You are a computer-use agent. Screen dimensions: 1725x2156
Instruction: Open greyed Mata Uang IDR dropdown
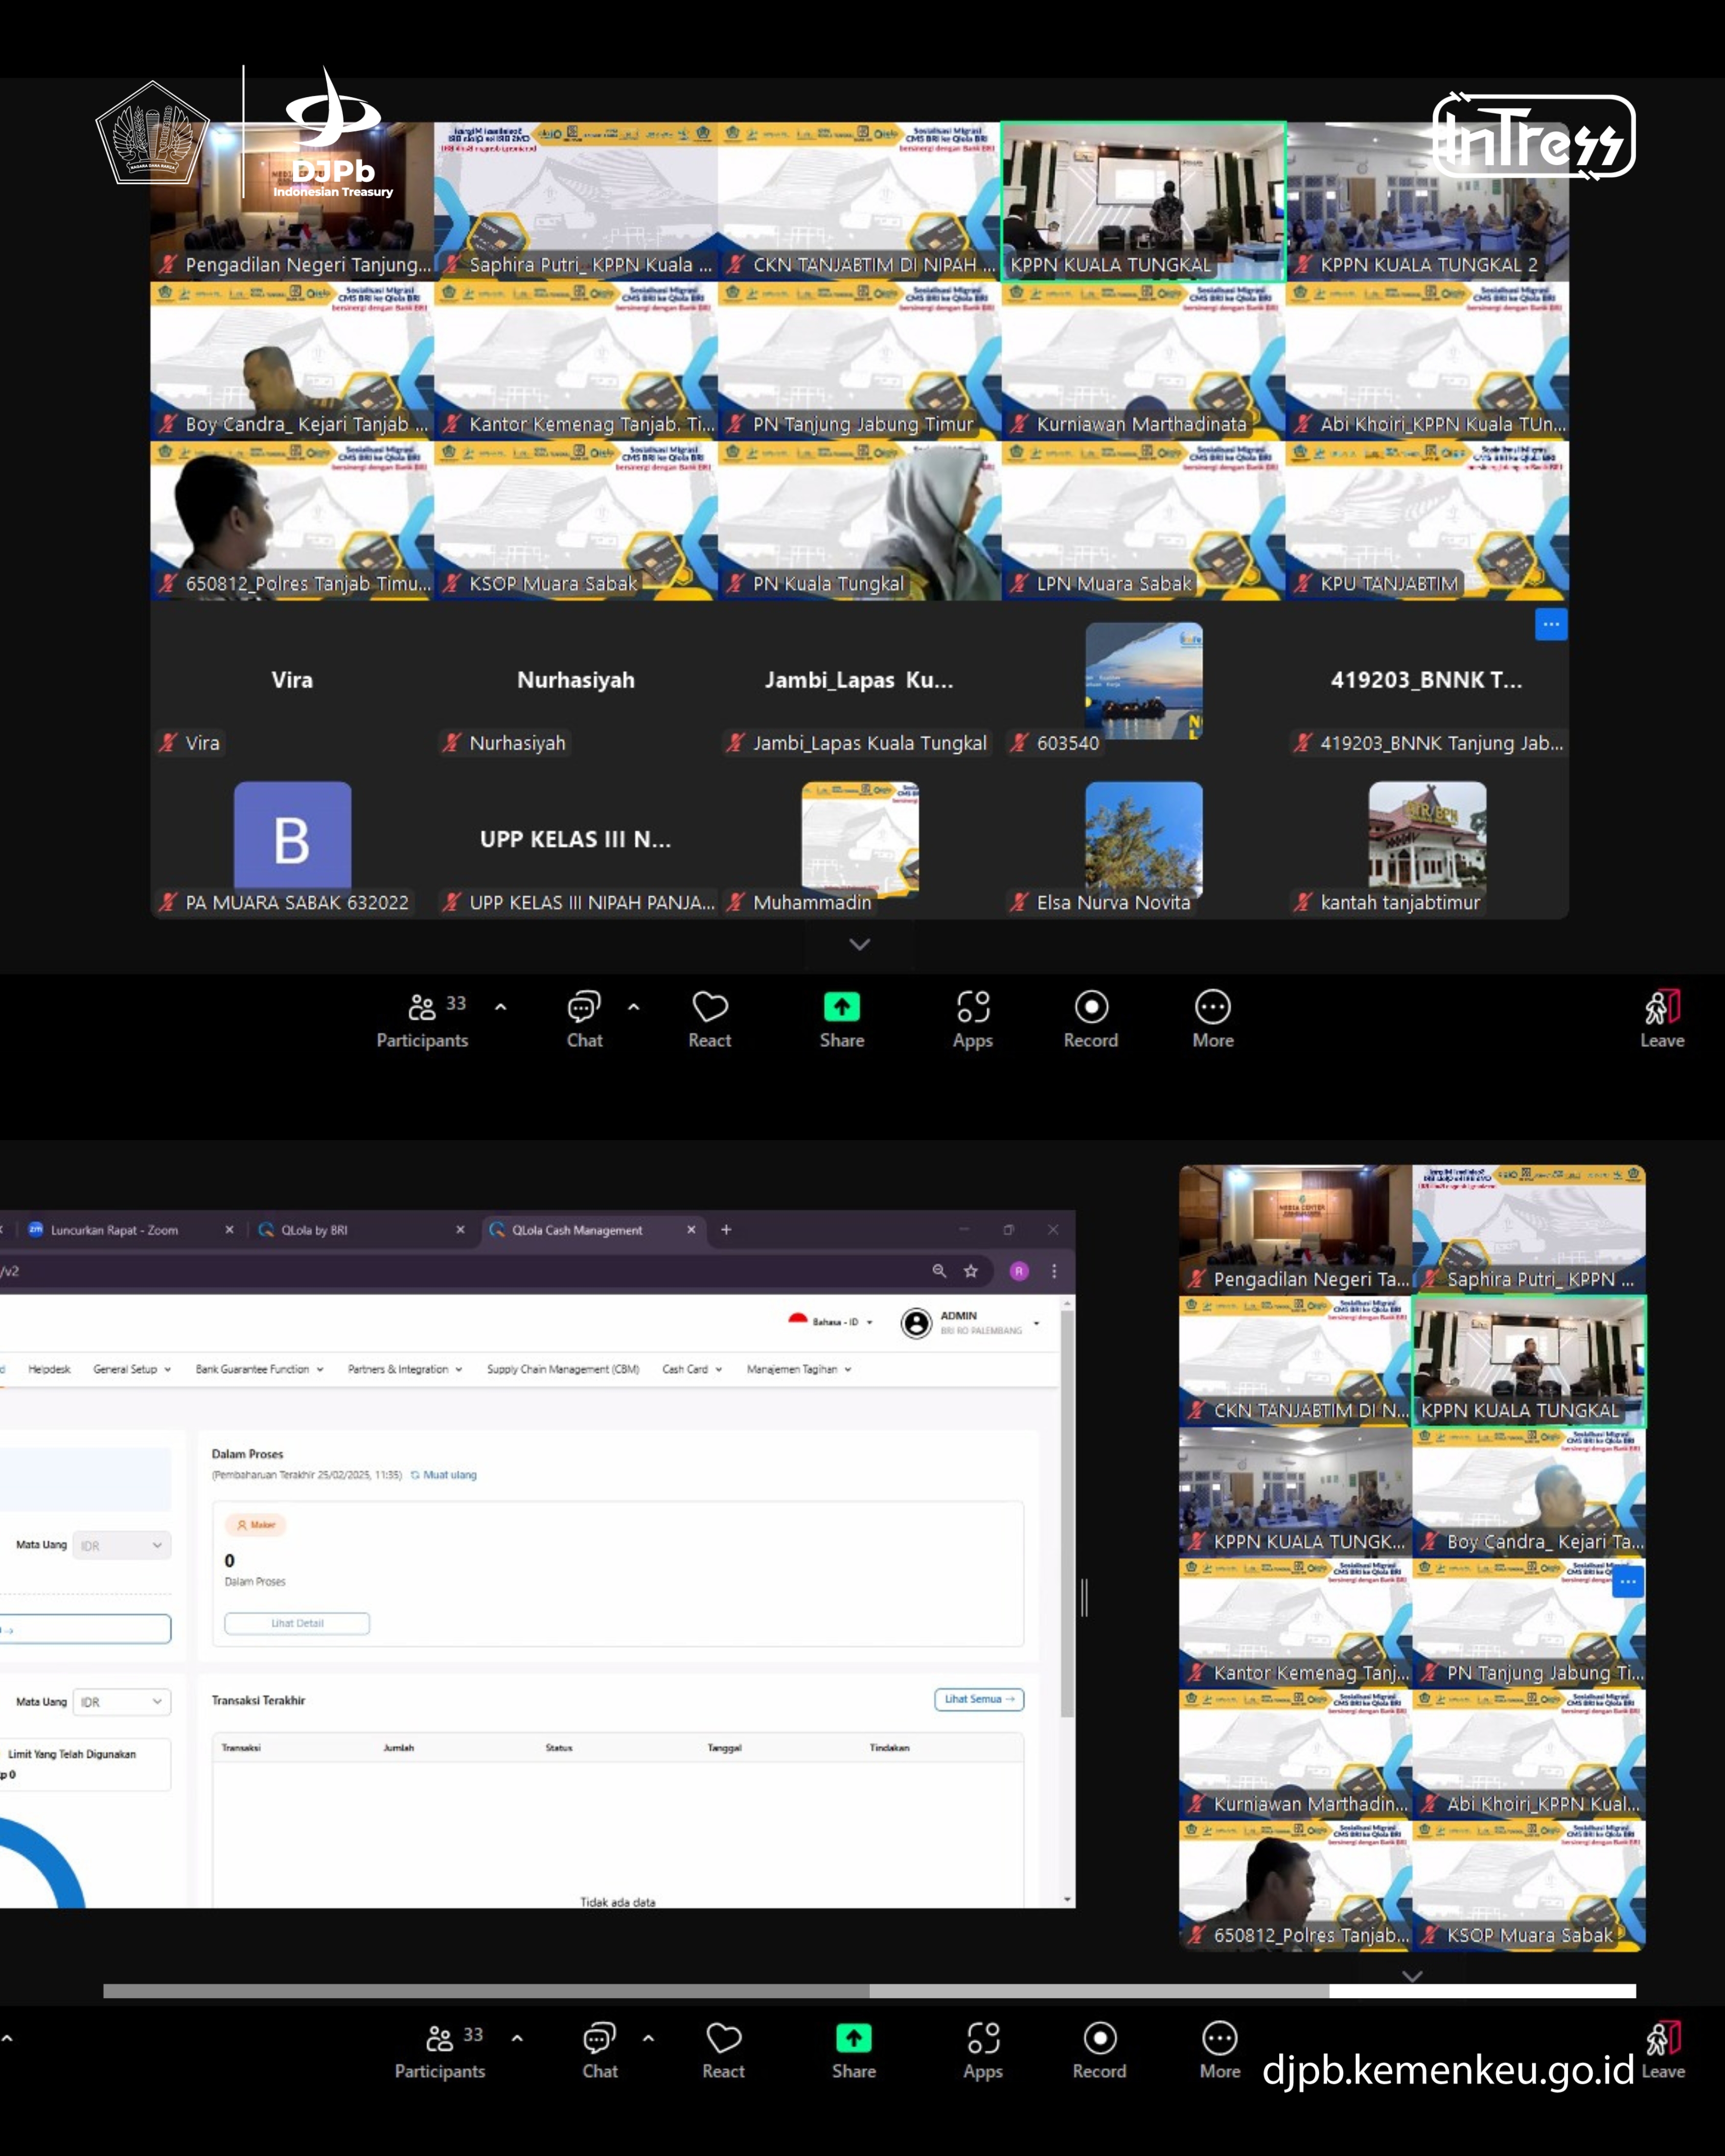pyautogui.click(x=121, y=1545)
